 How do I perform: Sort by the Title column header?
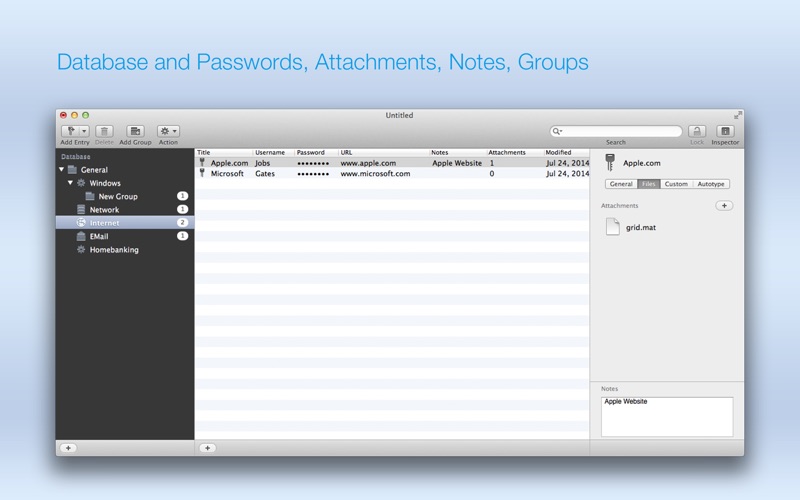pyautogui.click(x=224, y=153)
